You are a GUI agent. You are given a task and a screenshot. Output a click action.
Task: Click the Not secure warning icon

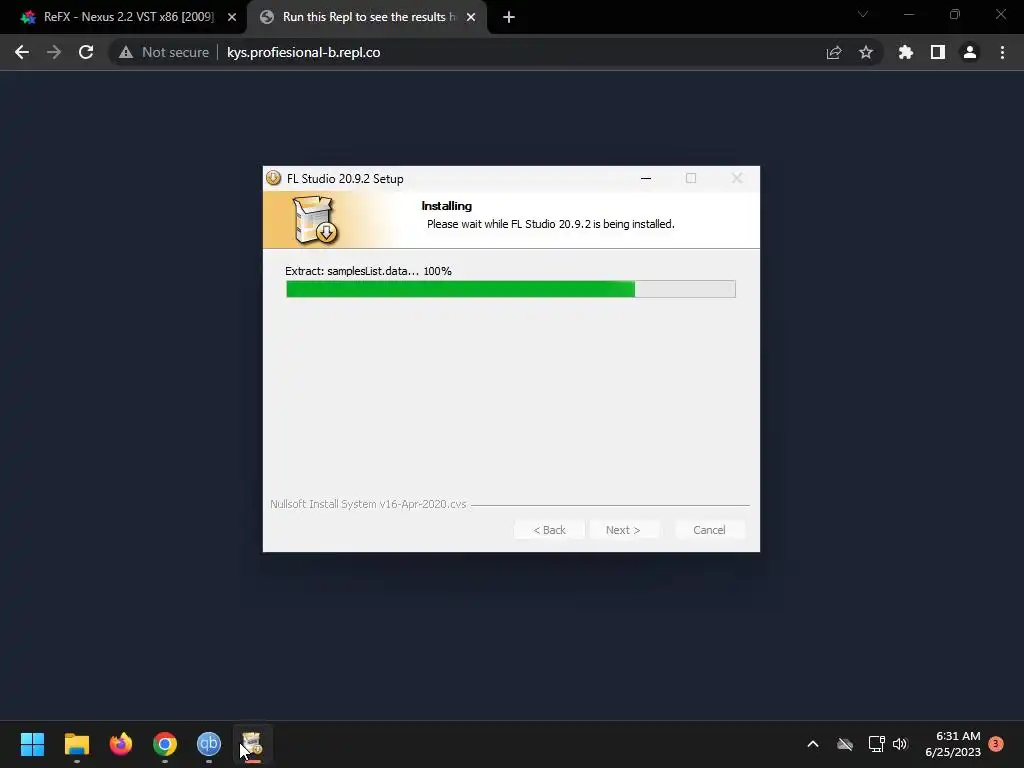(x=126, y=52)
